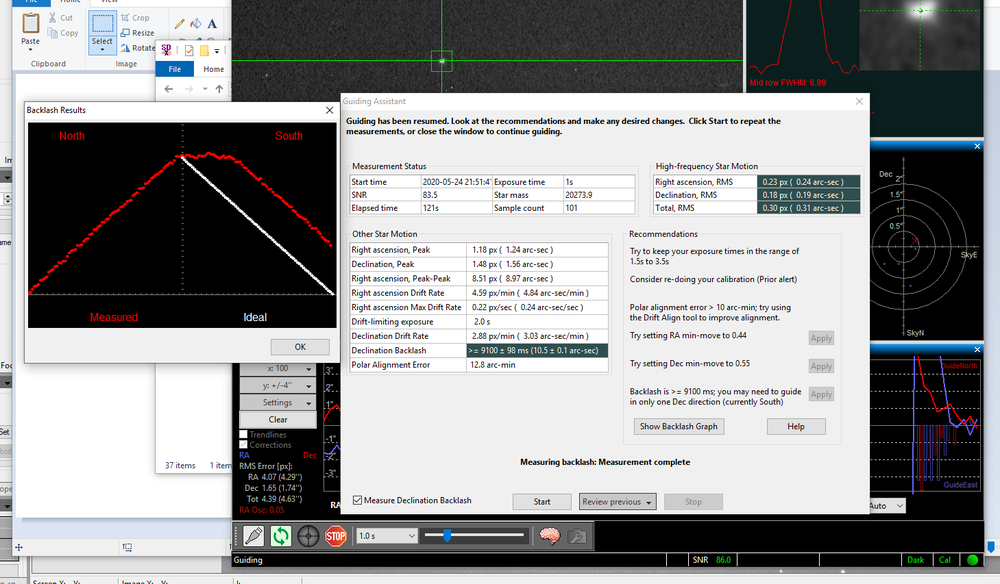Enable the Corrections checkbox

[x=243, y=445]
